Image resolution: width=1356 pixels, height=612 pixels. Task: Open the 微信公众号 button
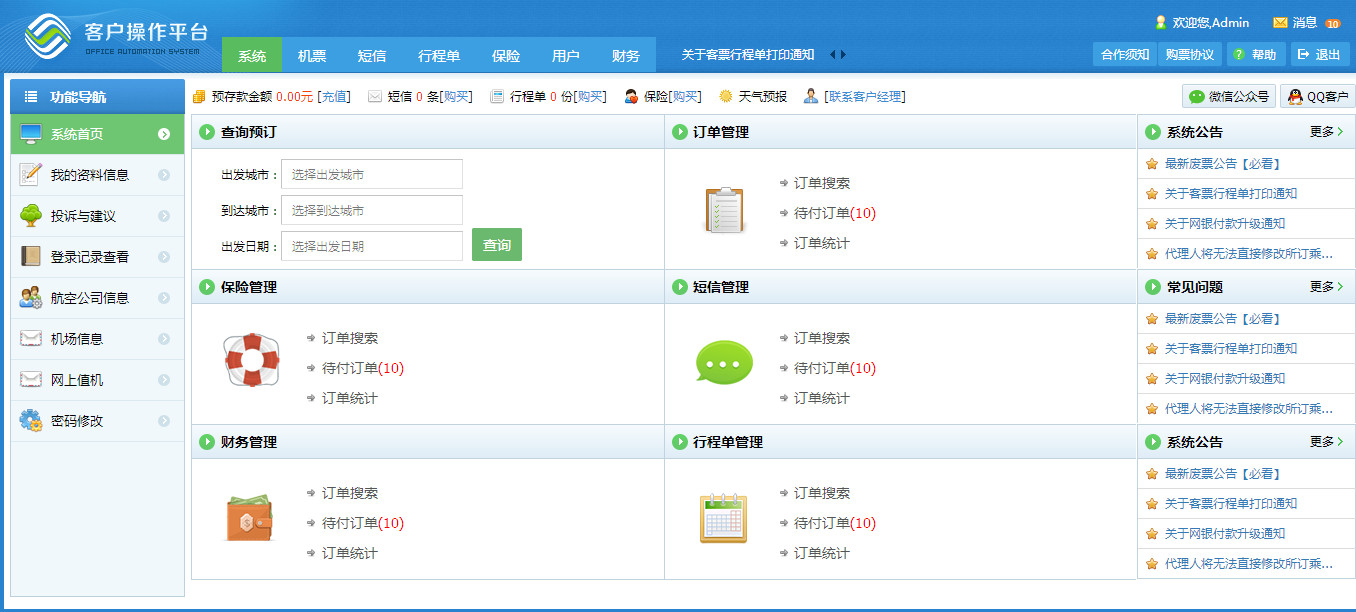click(x=1228, y=96)
